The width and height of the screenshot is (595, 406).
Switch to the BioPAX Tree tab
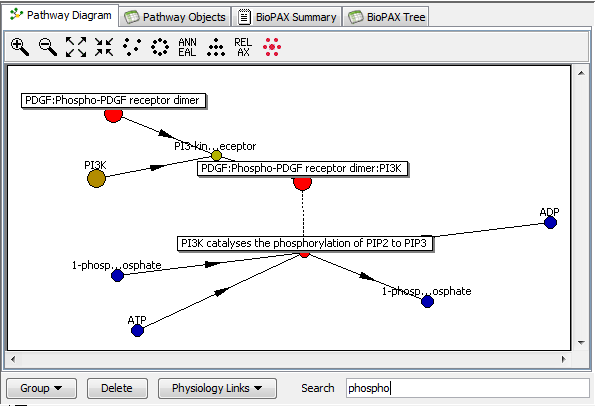click(386, 17)
